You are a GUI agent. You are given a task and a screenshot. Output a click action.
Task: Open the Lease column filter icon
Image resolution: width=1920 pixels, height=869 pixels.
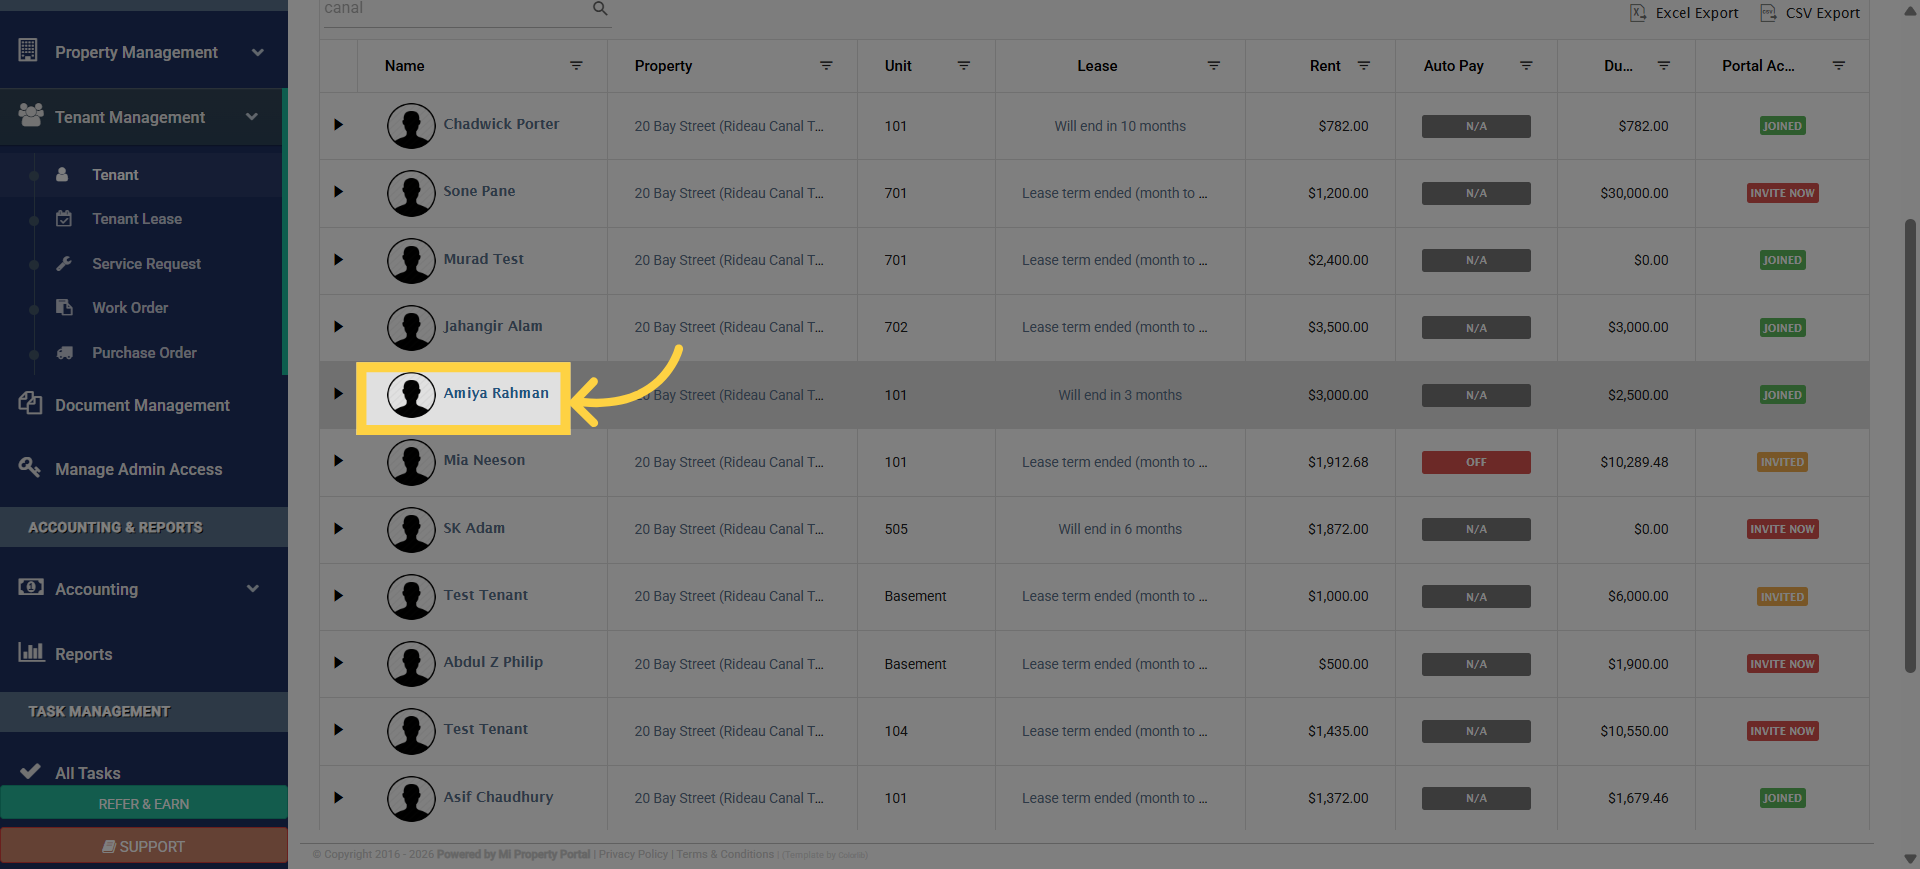1213,66
